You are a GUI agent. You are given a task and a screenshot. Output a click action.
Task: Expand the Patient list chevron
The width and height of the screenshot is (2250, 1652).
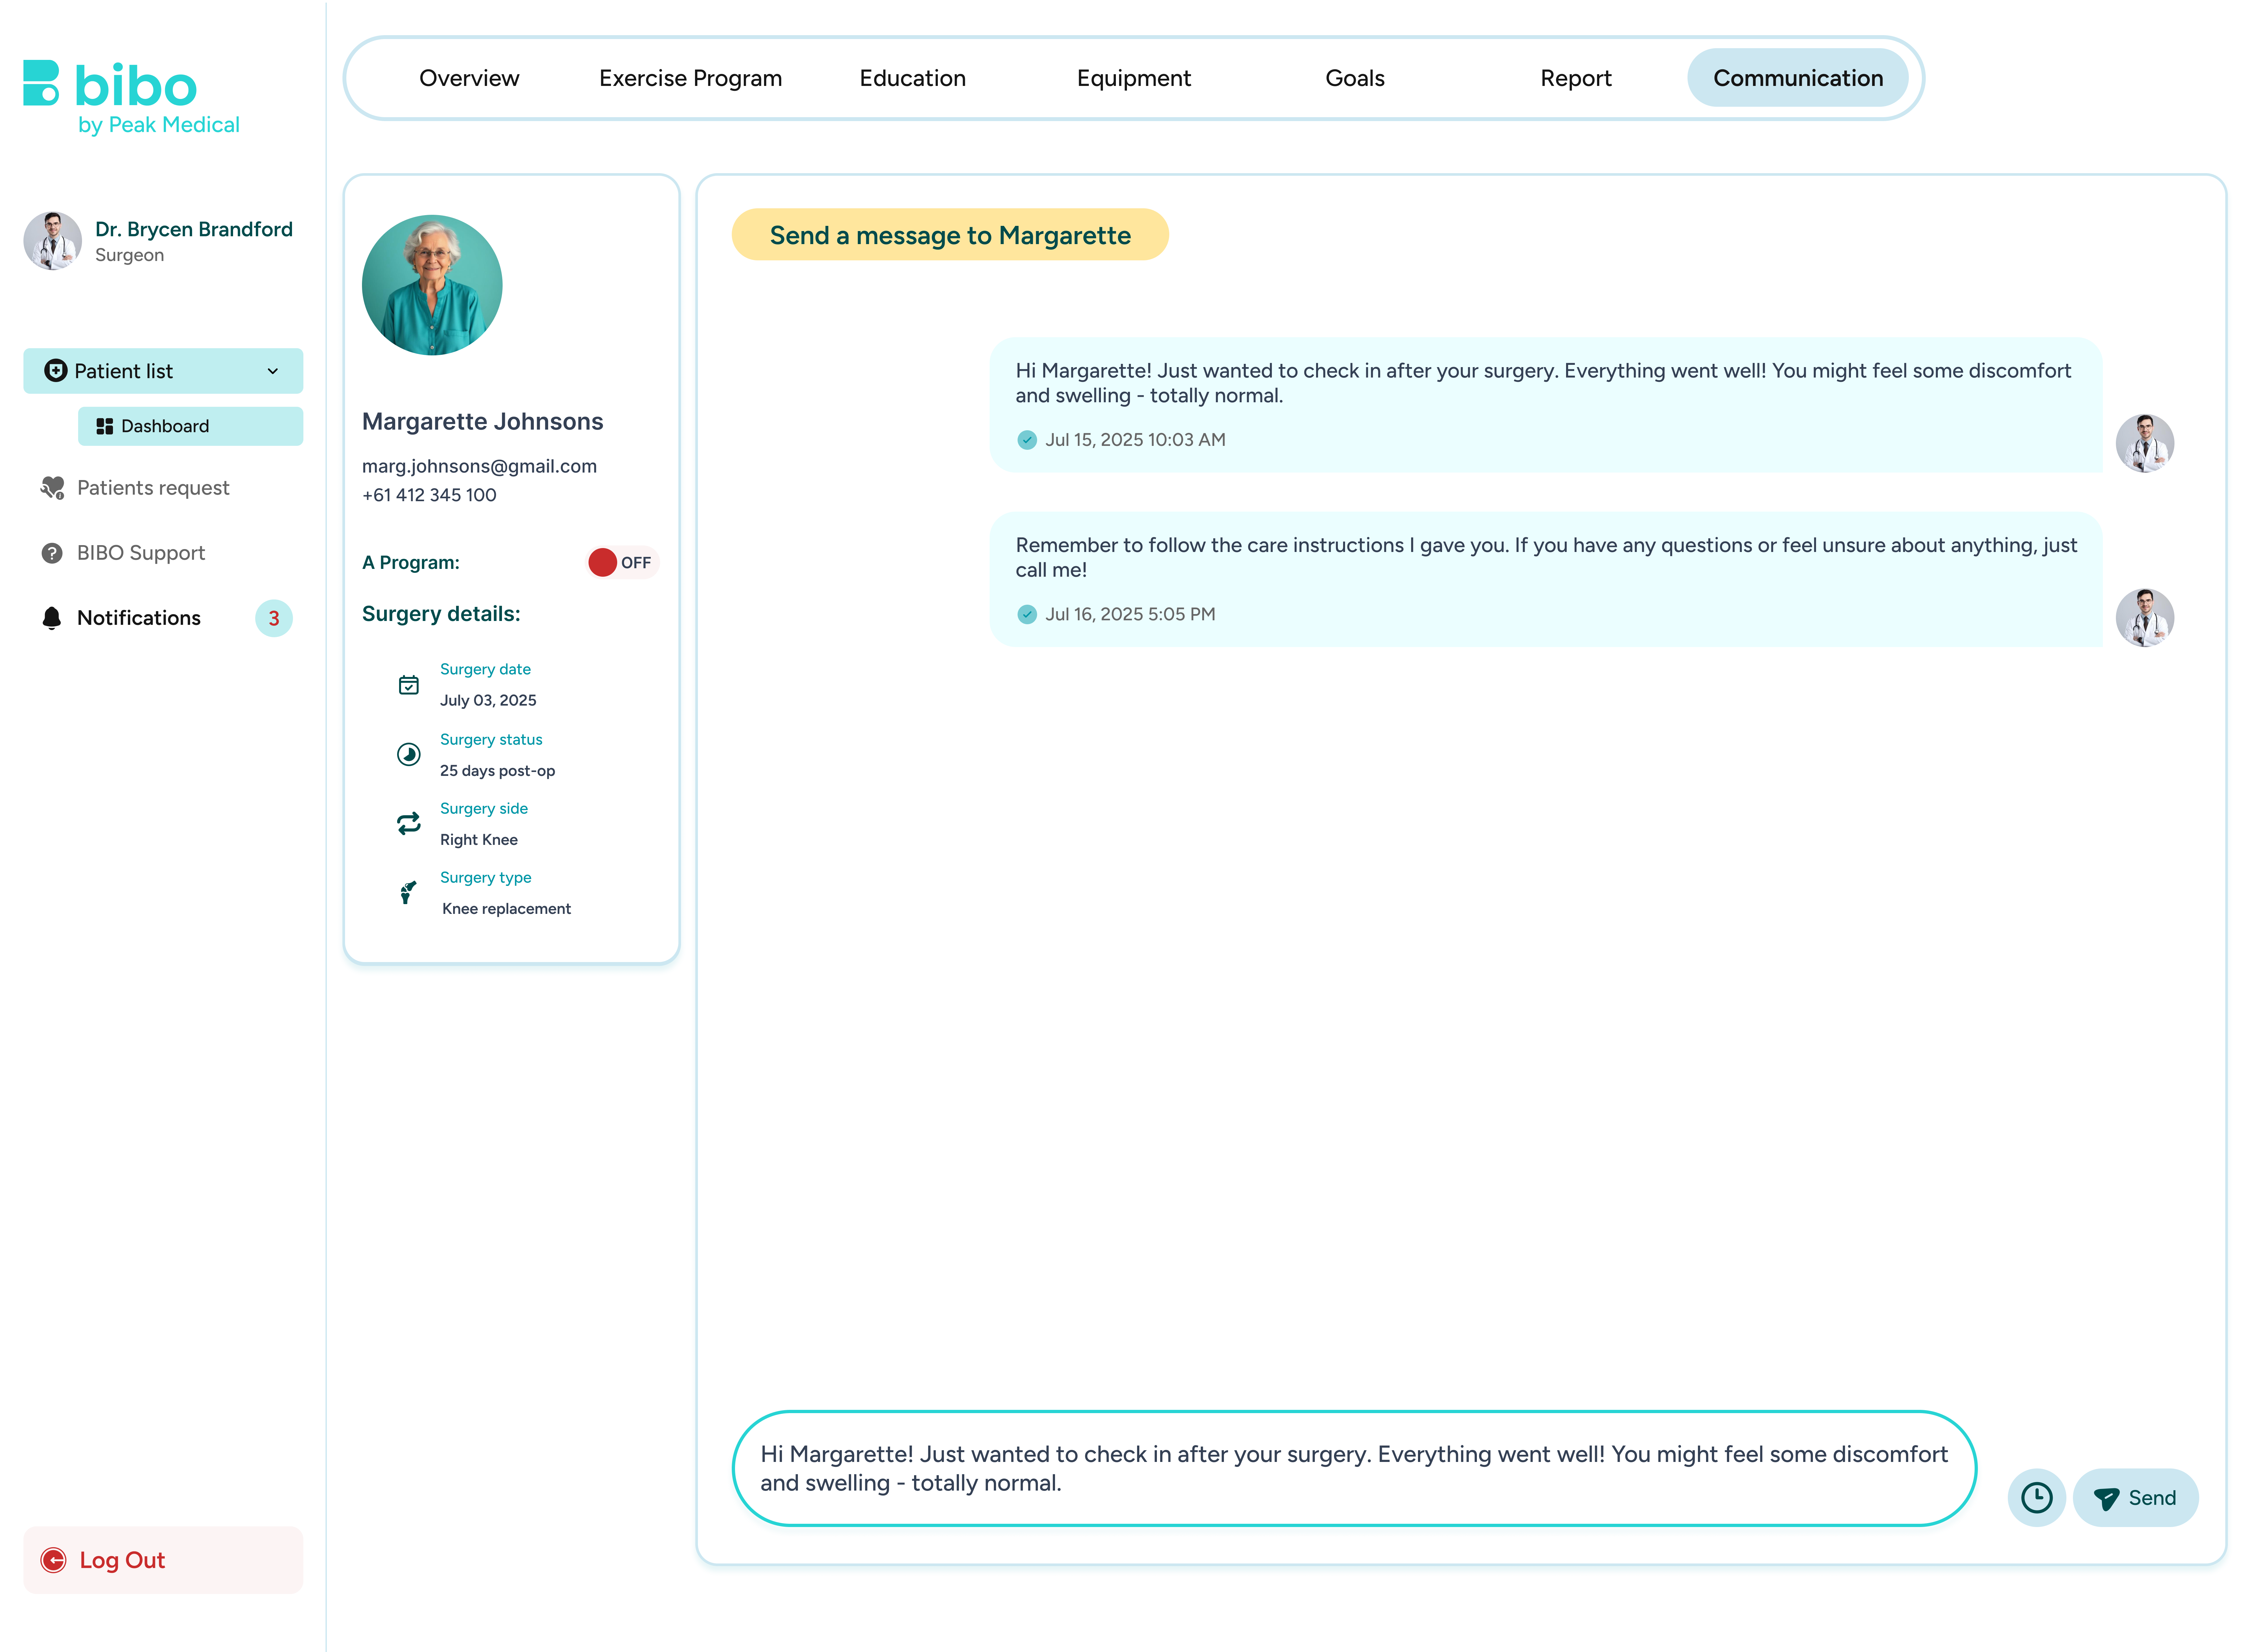click(272, 371)
